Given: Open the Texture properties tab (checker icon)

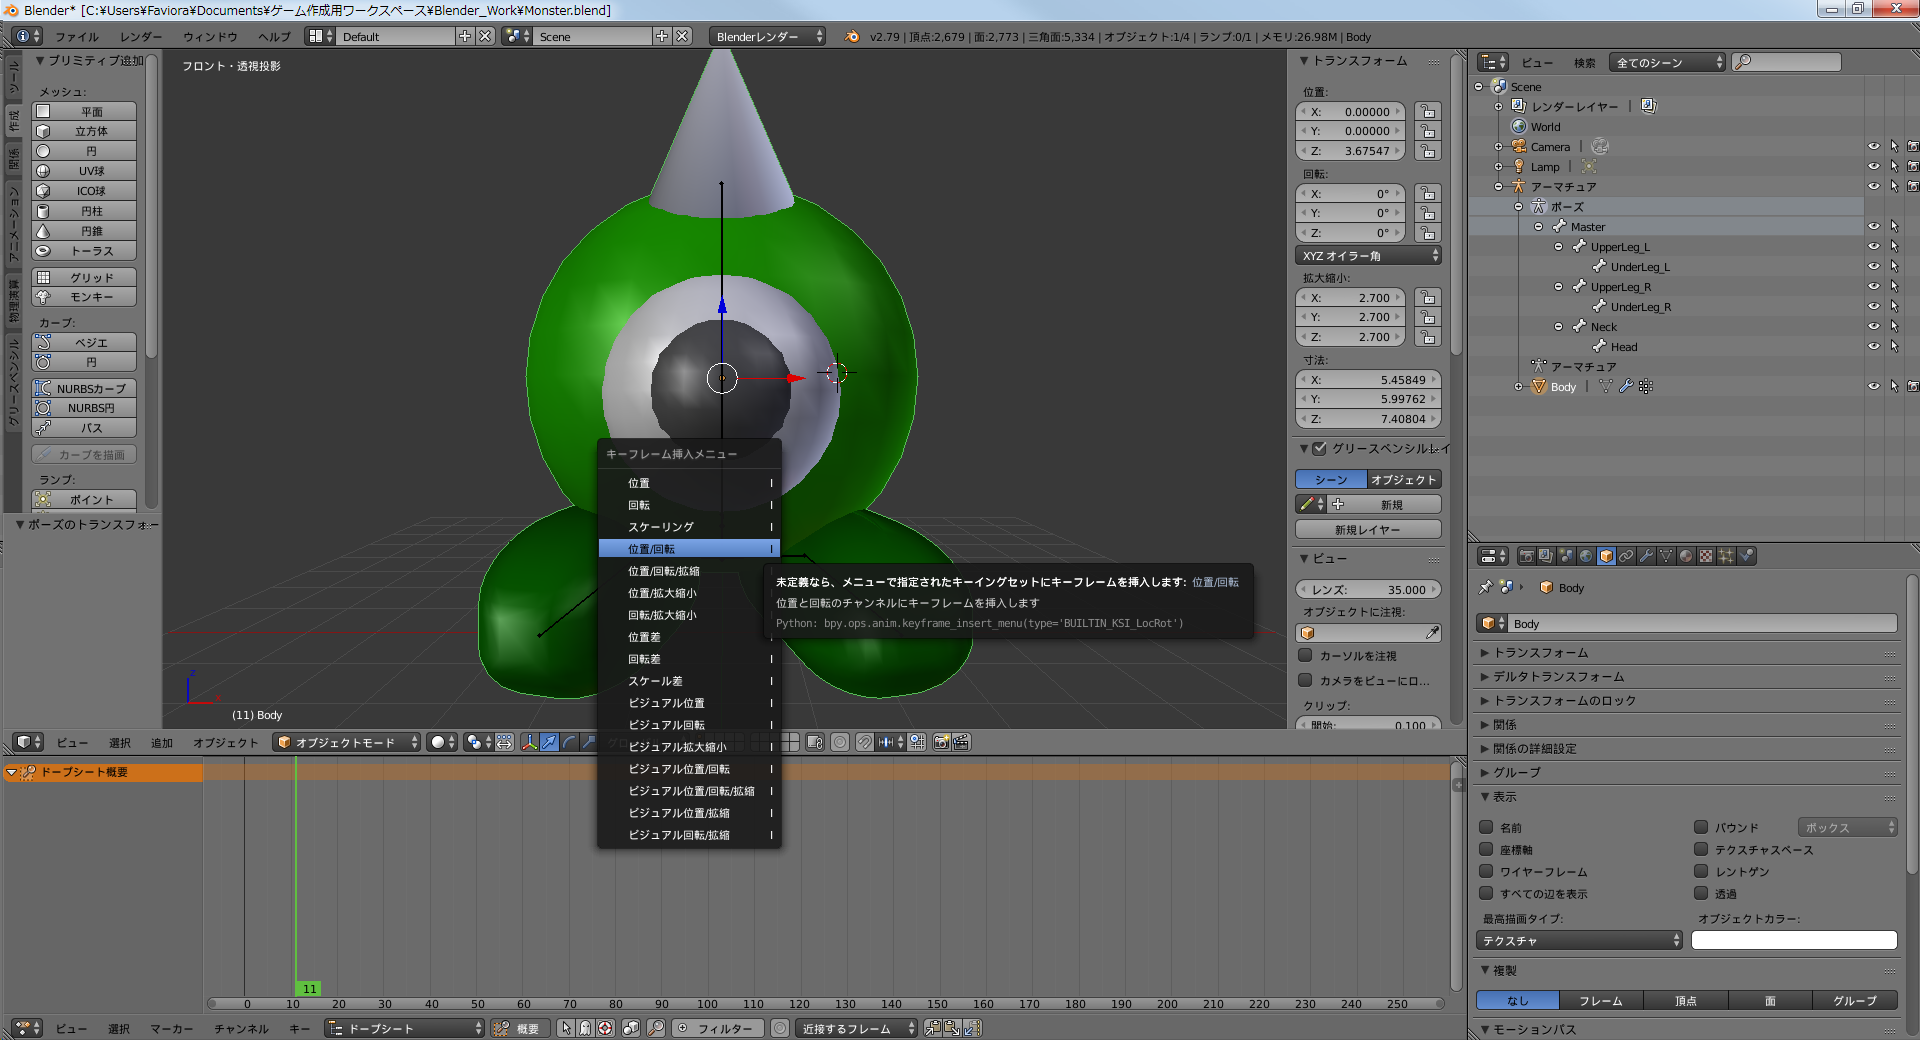Looking at the screenshot, I should tap(1706, 556).
